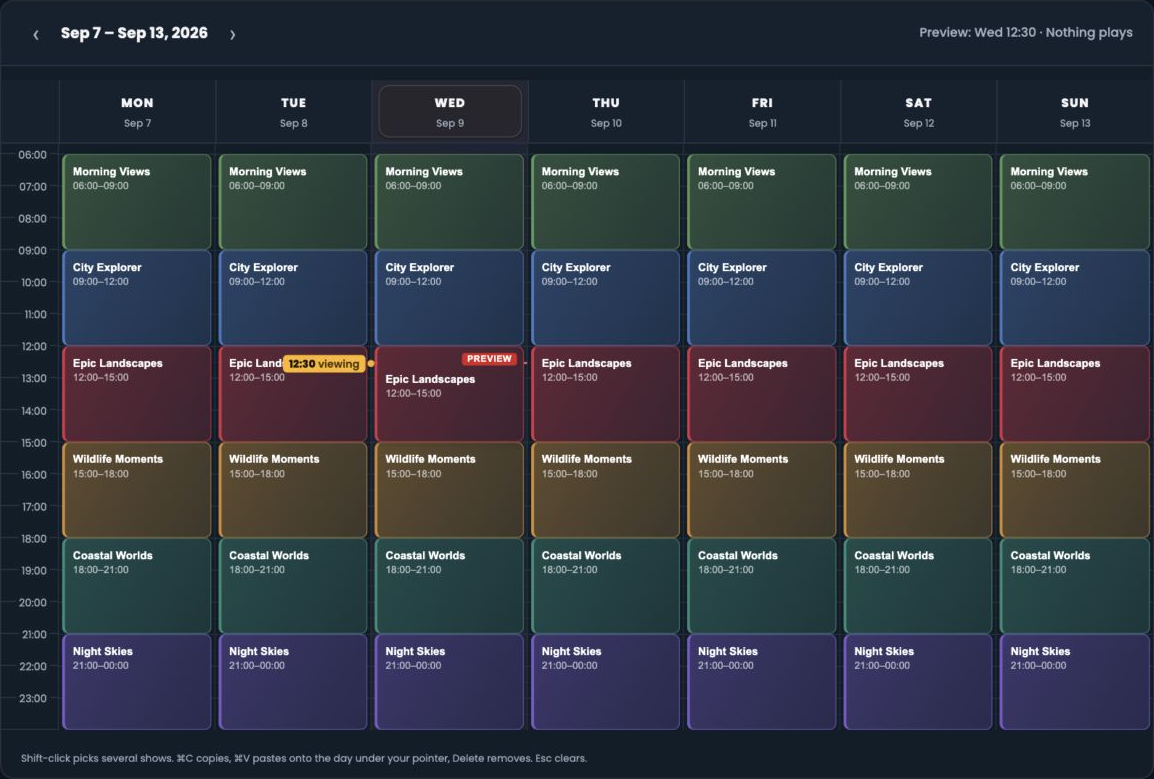Select Sunday's Morning Views show
This screenshot has height=779, width=1154.
pos(1075,202)
